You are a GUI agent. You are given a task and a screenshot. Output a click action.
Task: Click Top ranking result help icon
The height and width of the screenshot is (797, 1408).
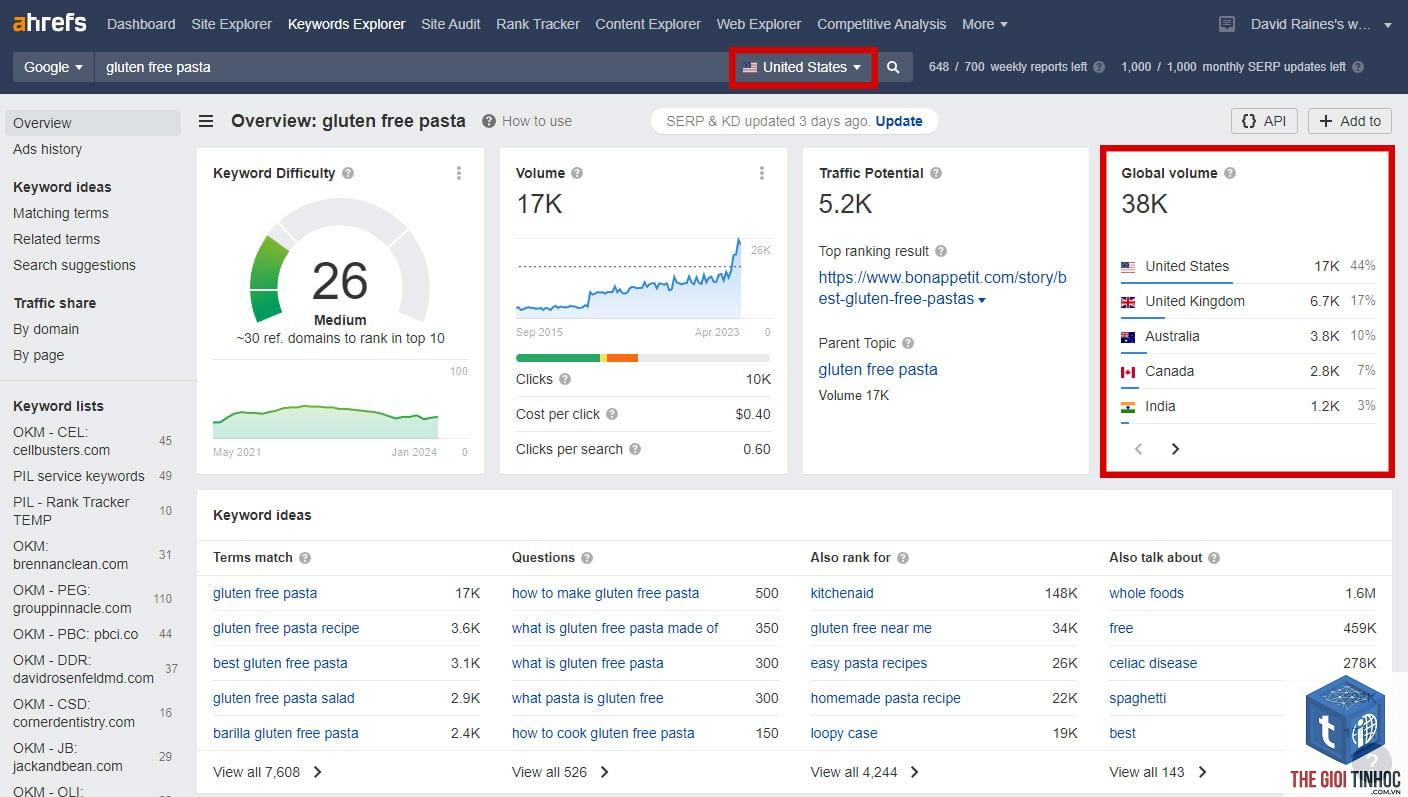point(941,251)
